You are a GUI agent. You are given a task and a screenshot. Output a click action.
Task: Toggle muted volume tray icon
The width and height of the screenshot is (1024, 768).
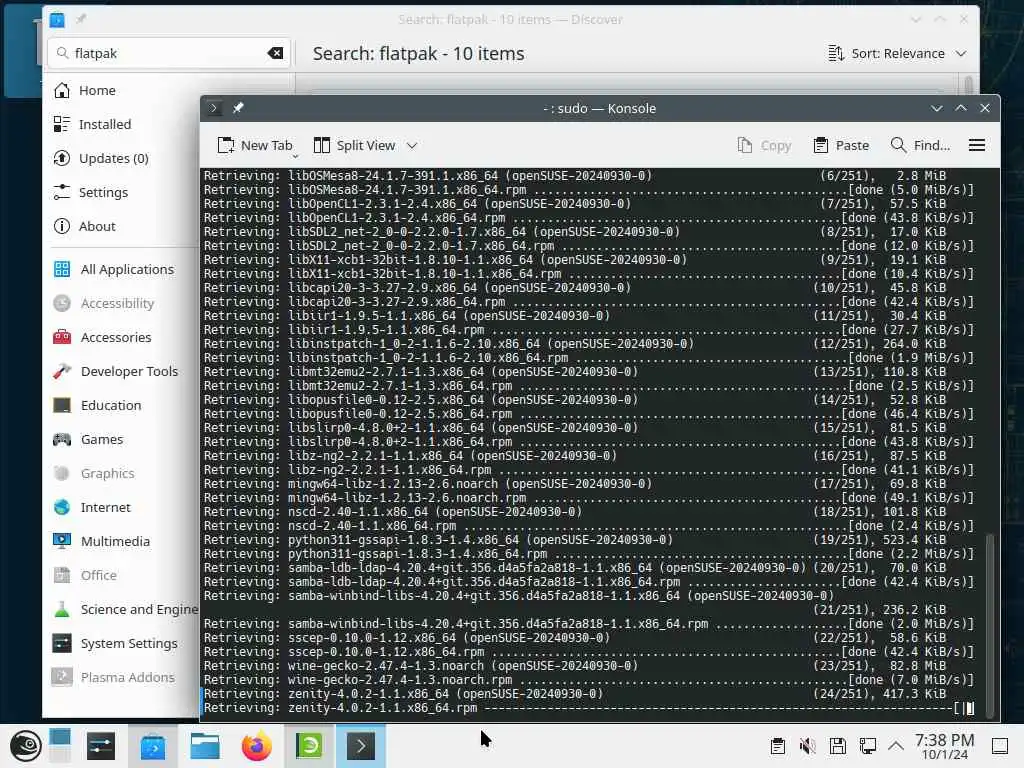click(807, 746)
